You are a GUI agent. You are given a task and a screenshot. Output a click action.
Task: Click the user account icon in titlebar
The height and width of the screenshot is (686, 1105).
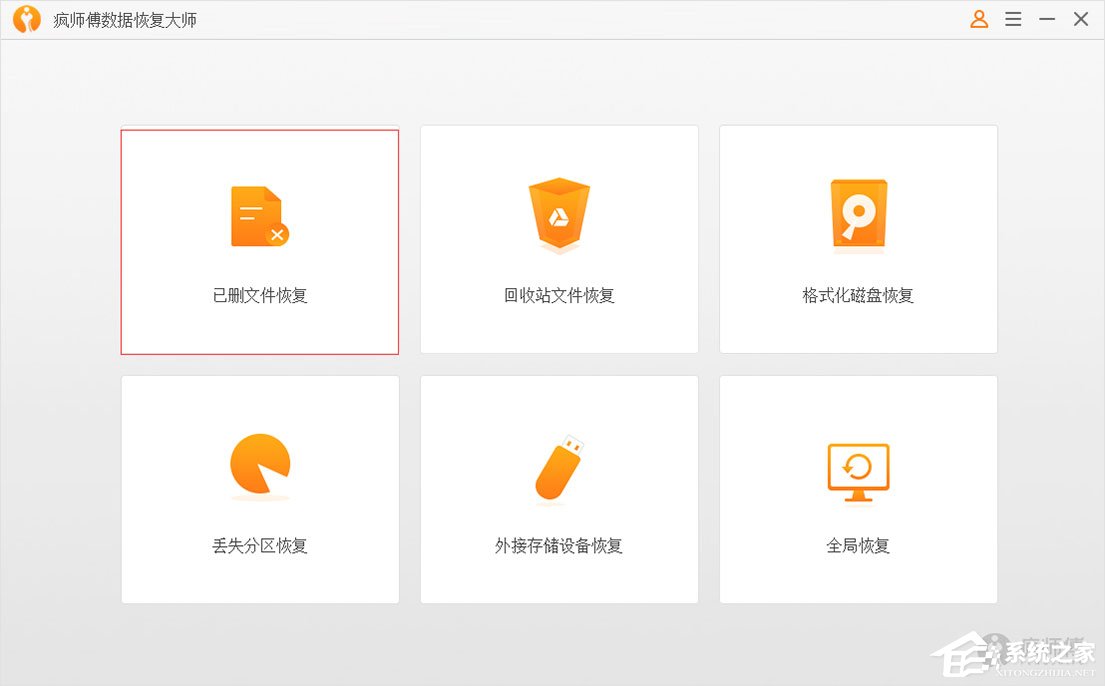coord(979,19)
